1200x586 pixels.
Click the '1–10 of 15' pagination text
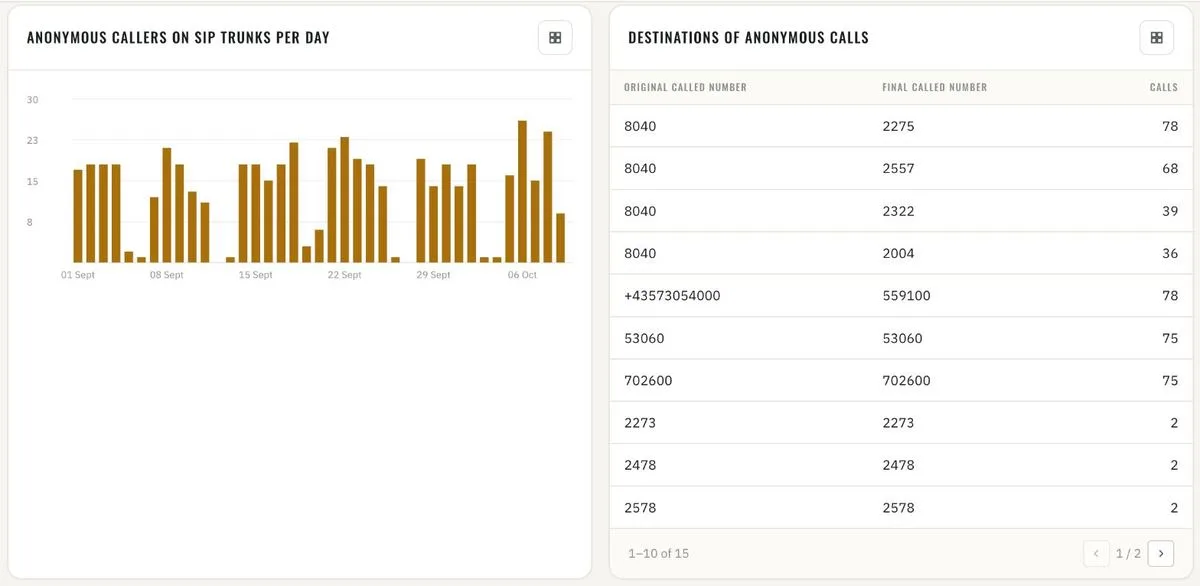(x=658, y=553)
